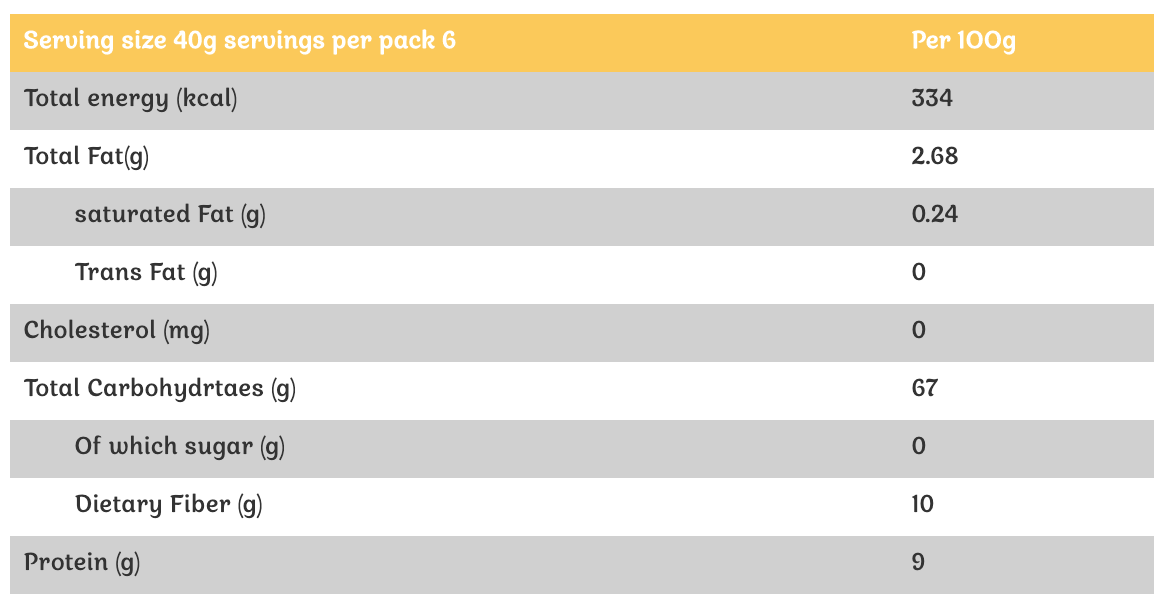
Task: Select the energy value 334
Action: click(932, 99)
